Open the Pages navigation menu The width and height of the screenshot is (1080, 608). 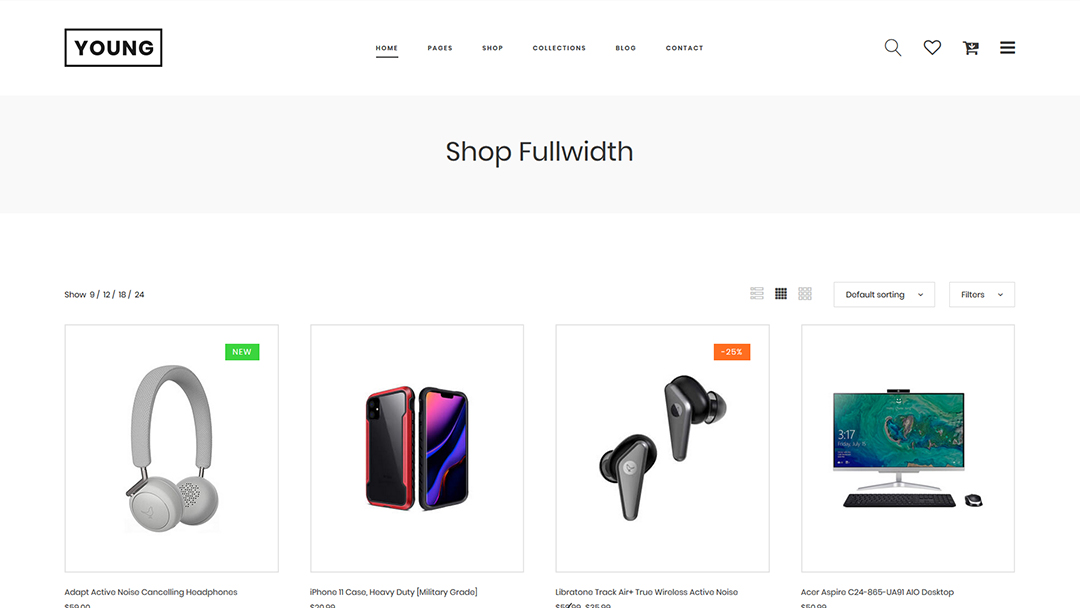pos(439,48)
